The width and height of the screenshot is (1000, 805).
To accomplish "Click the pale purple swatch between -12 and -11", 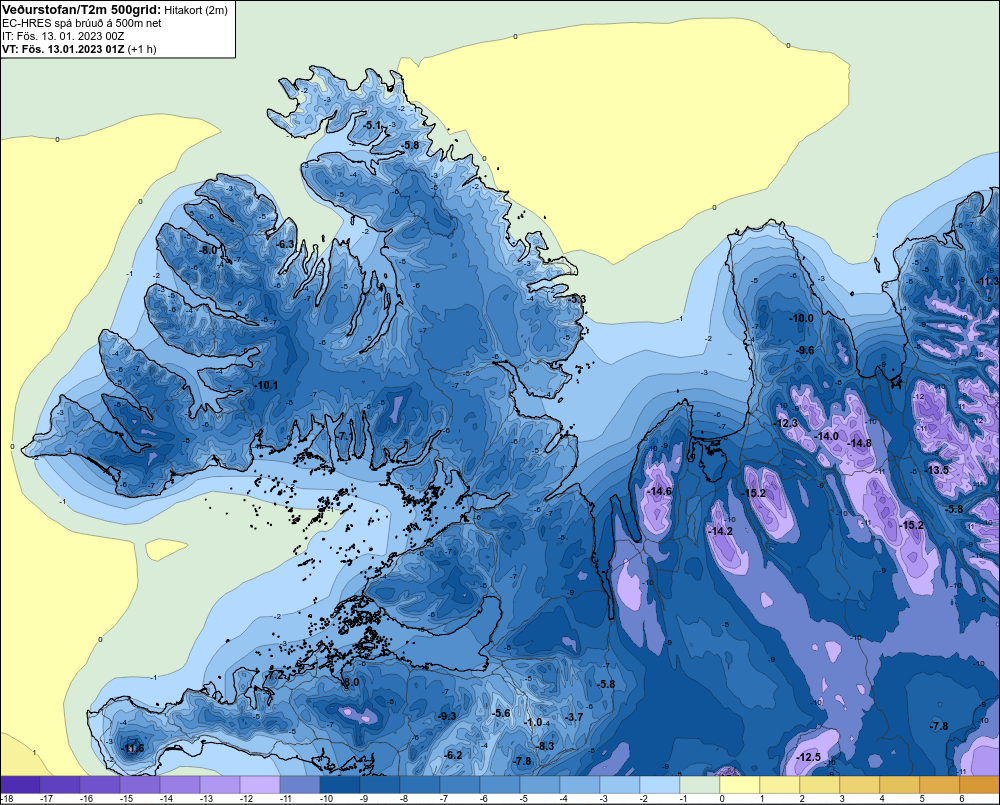I will click(x=260, y=785).
